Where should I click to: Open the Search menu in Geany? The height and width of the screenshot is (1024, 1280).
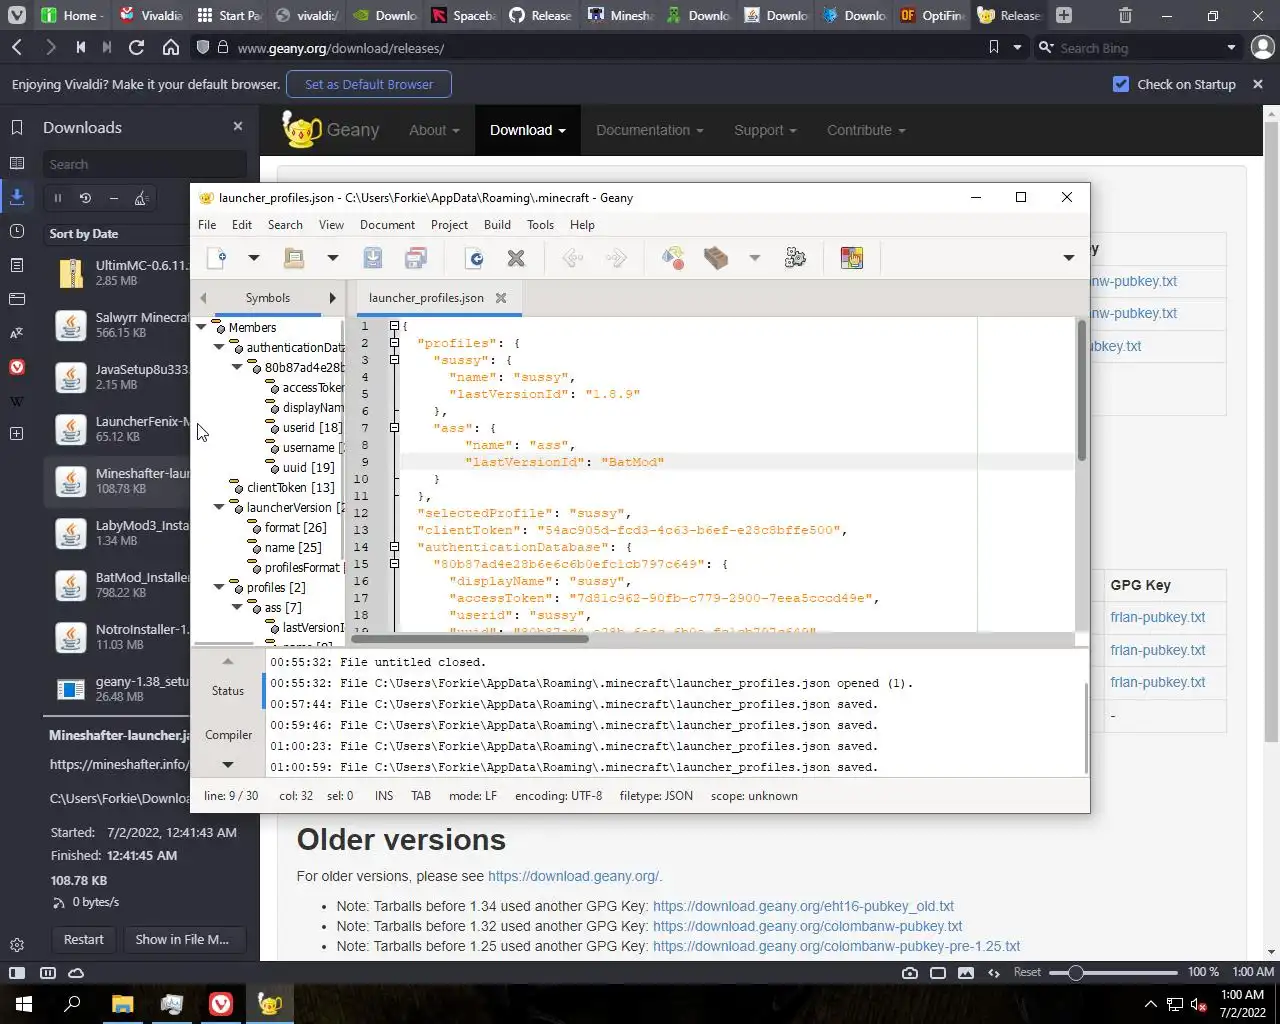(285, 225)
